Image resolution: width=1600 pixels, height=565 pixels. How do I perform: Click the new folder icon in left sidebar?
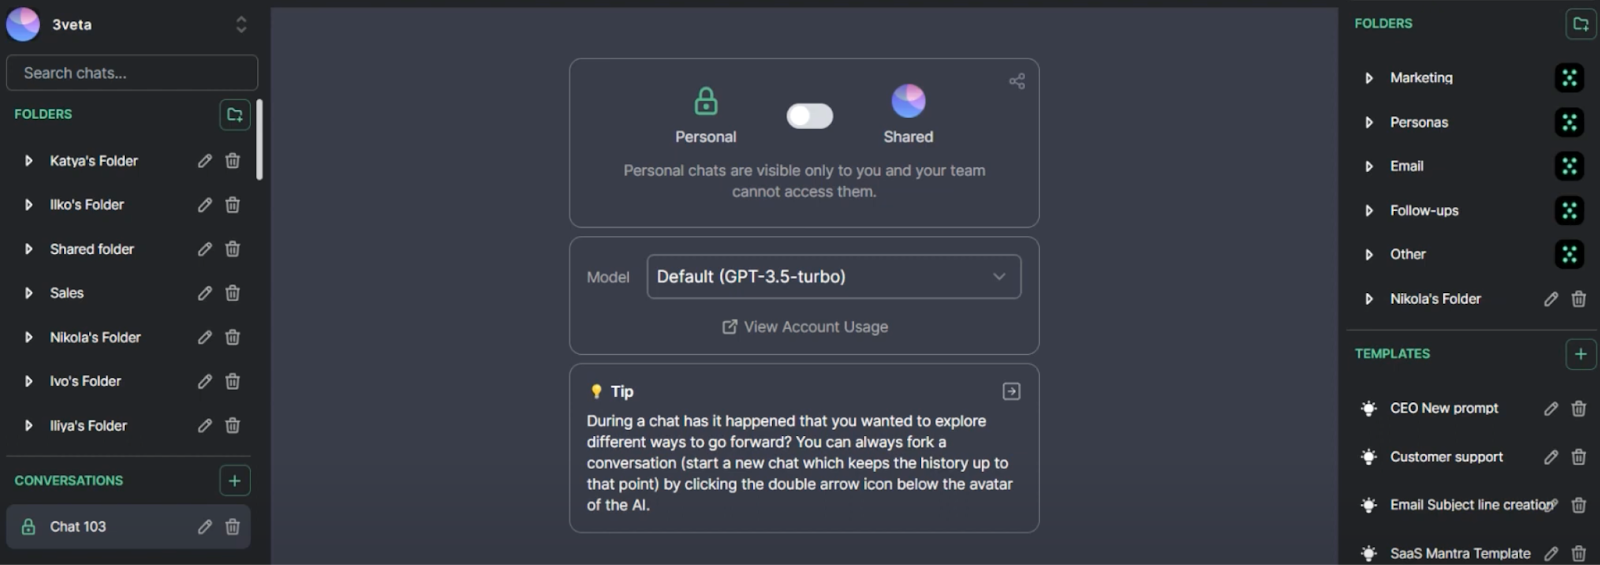point(234,115)
